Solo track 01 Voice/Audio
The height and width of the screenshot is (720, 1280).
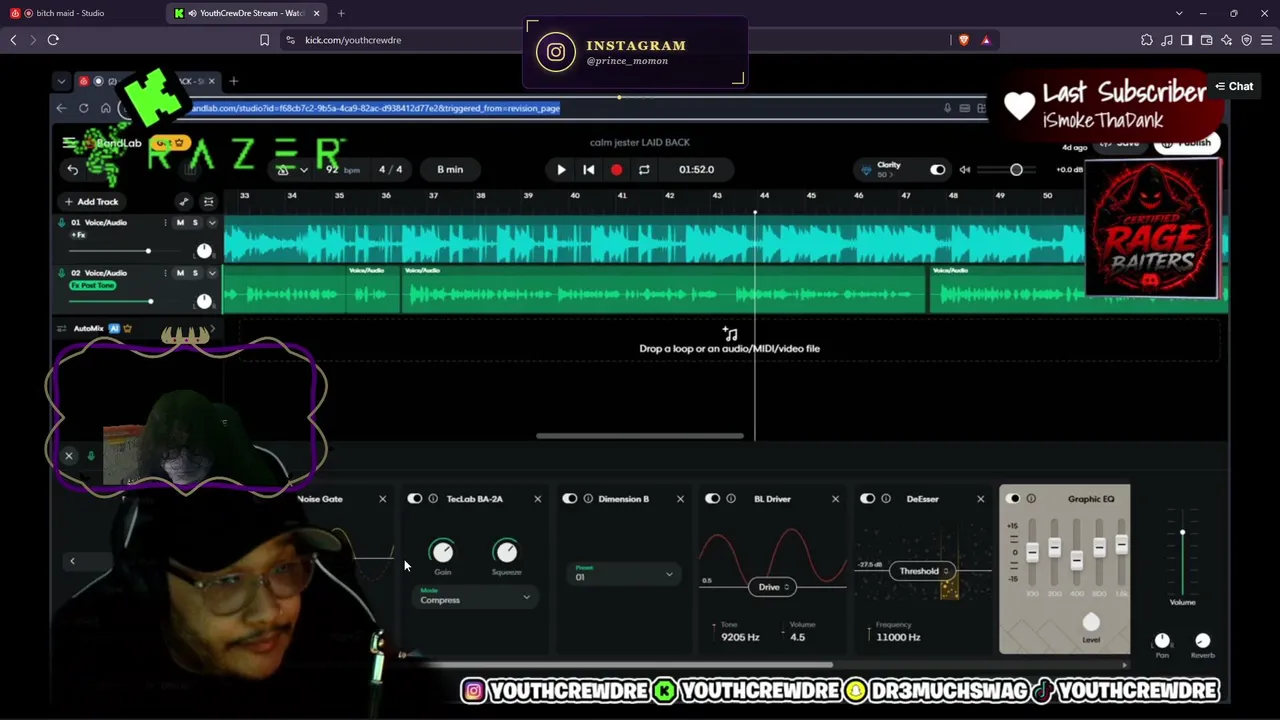click(x=195, y=223)
